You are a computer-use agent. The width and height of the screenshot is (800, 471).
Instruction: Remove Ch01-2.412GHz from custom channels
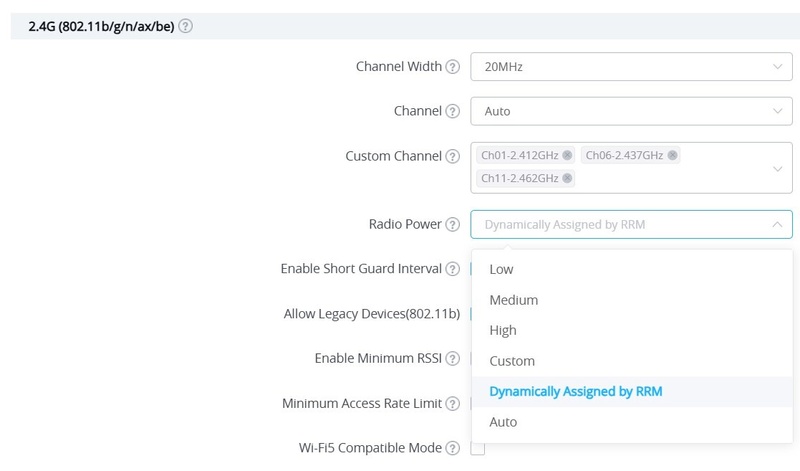[567, 155]
